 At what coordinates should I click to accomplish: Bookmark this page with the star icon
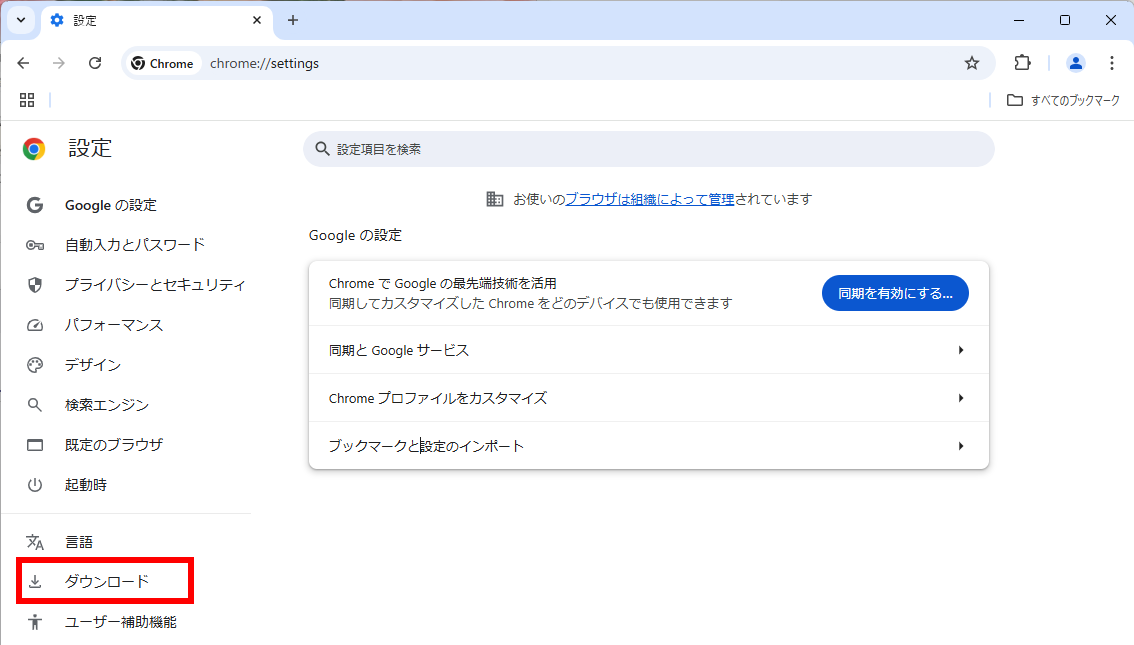click(x=971, y=64)
